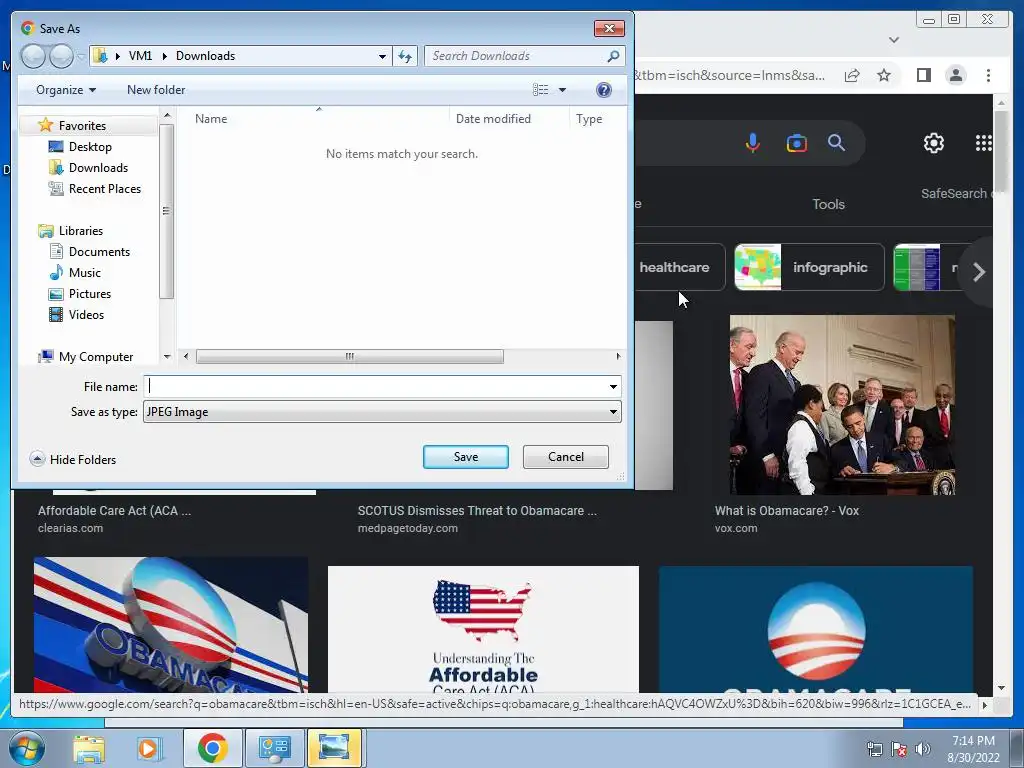Viewport: 1024px width, 768px height.
Task: Collapse the pane with Hide Folders
Action: tap(73, 459)
